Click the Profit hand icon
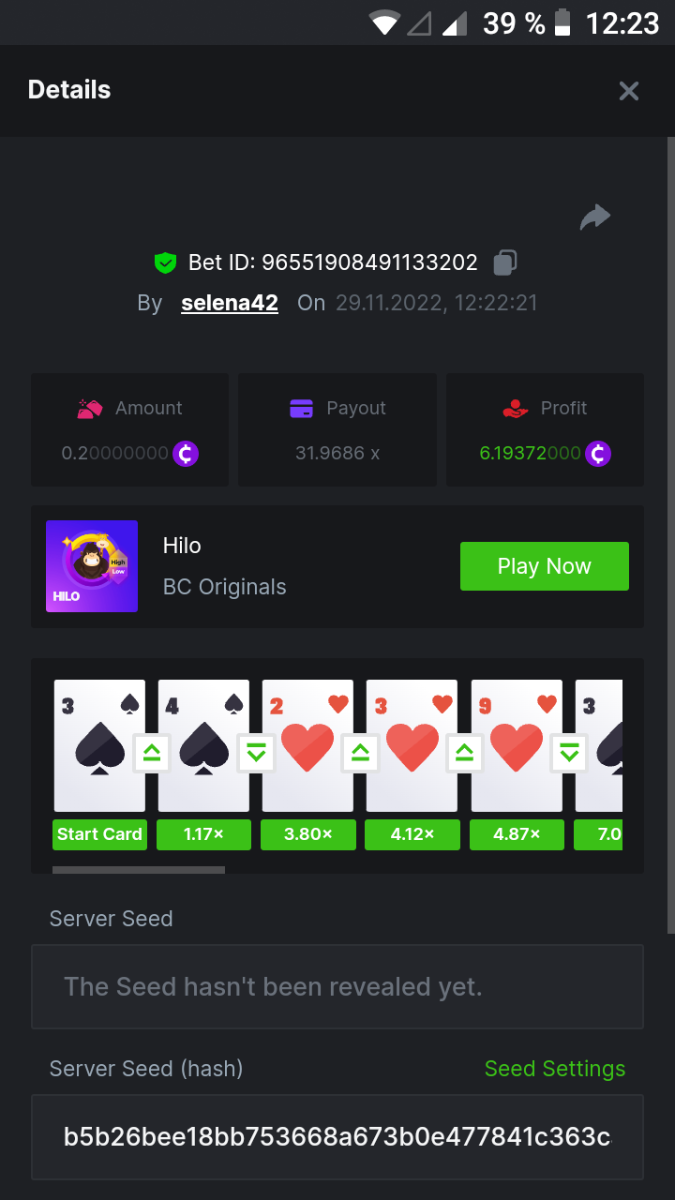Screen dimensions: 675x1200 pos(515,408)
